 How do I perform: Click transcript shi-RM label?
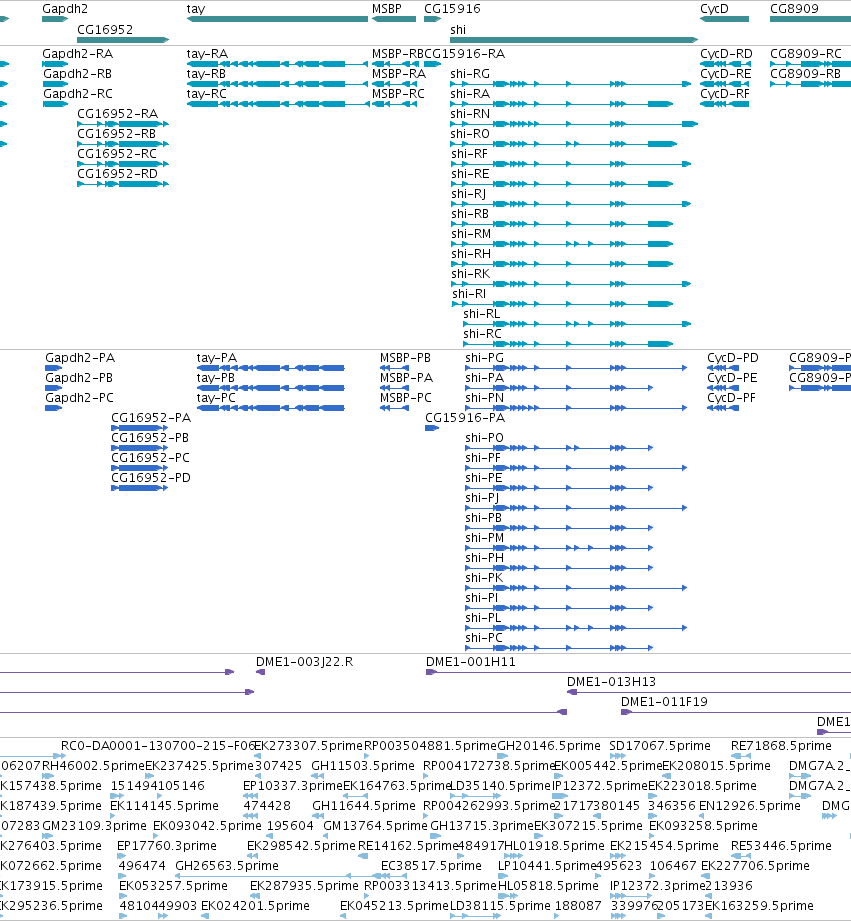click(471, 233)
